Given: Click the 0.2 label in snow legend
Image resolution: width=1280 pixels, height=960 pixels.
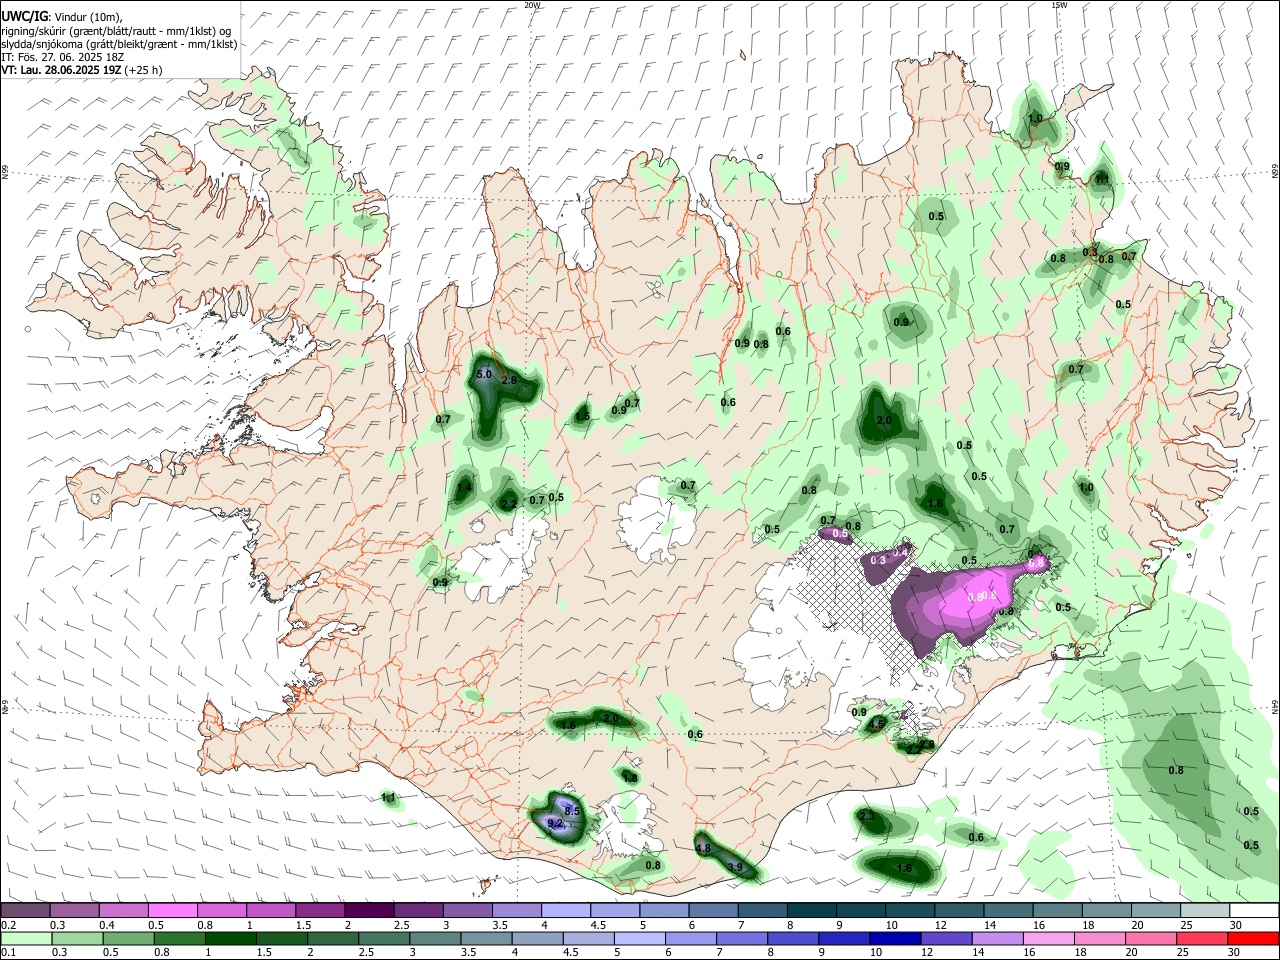Looking at the screenshot, I should pyautogui.click(x=7, y=925).
